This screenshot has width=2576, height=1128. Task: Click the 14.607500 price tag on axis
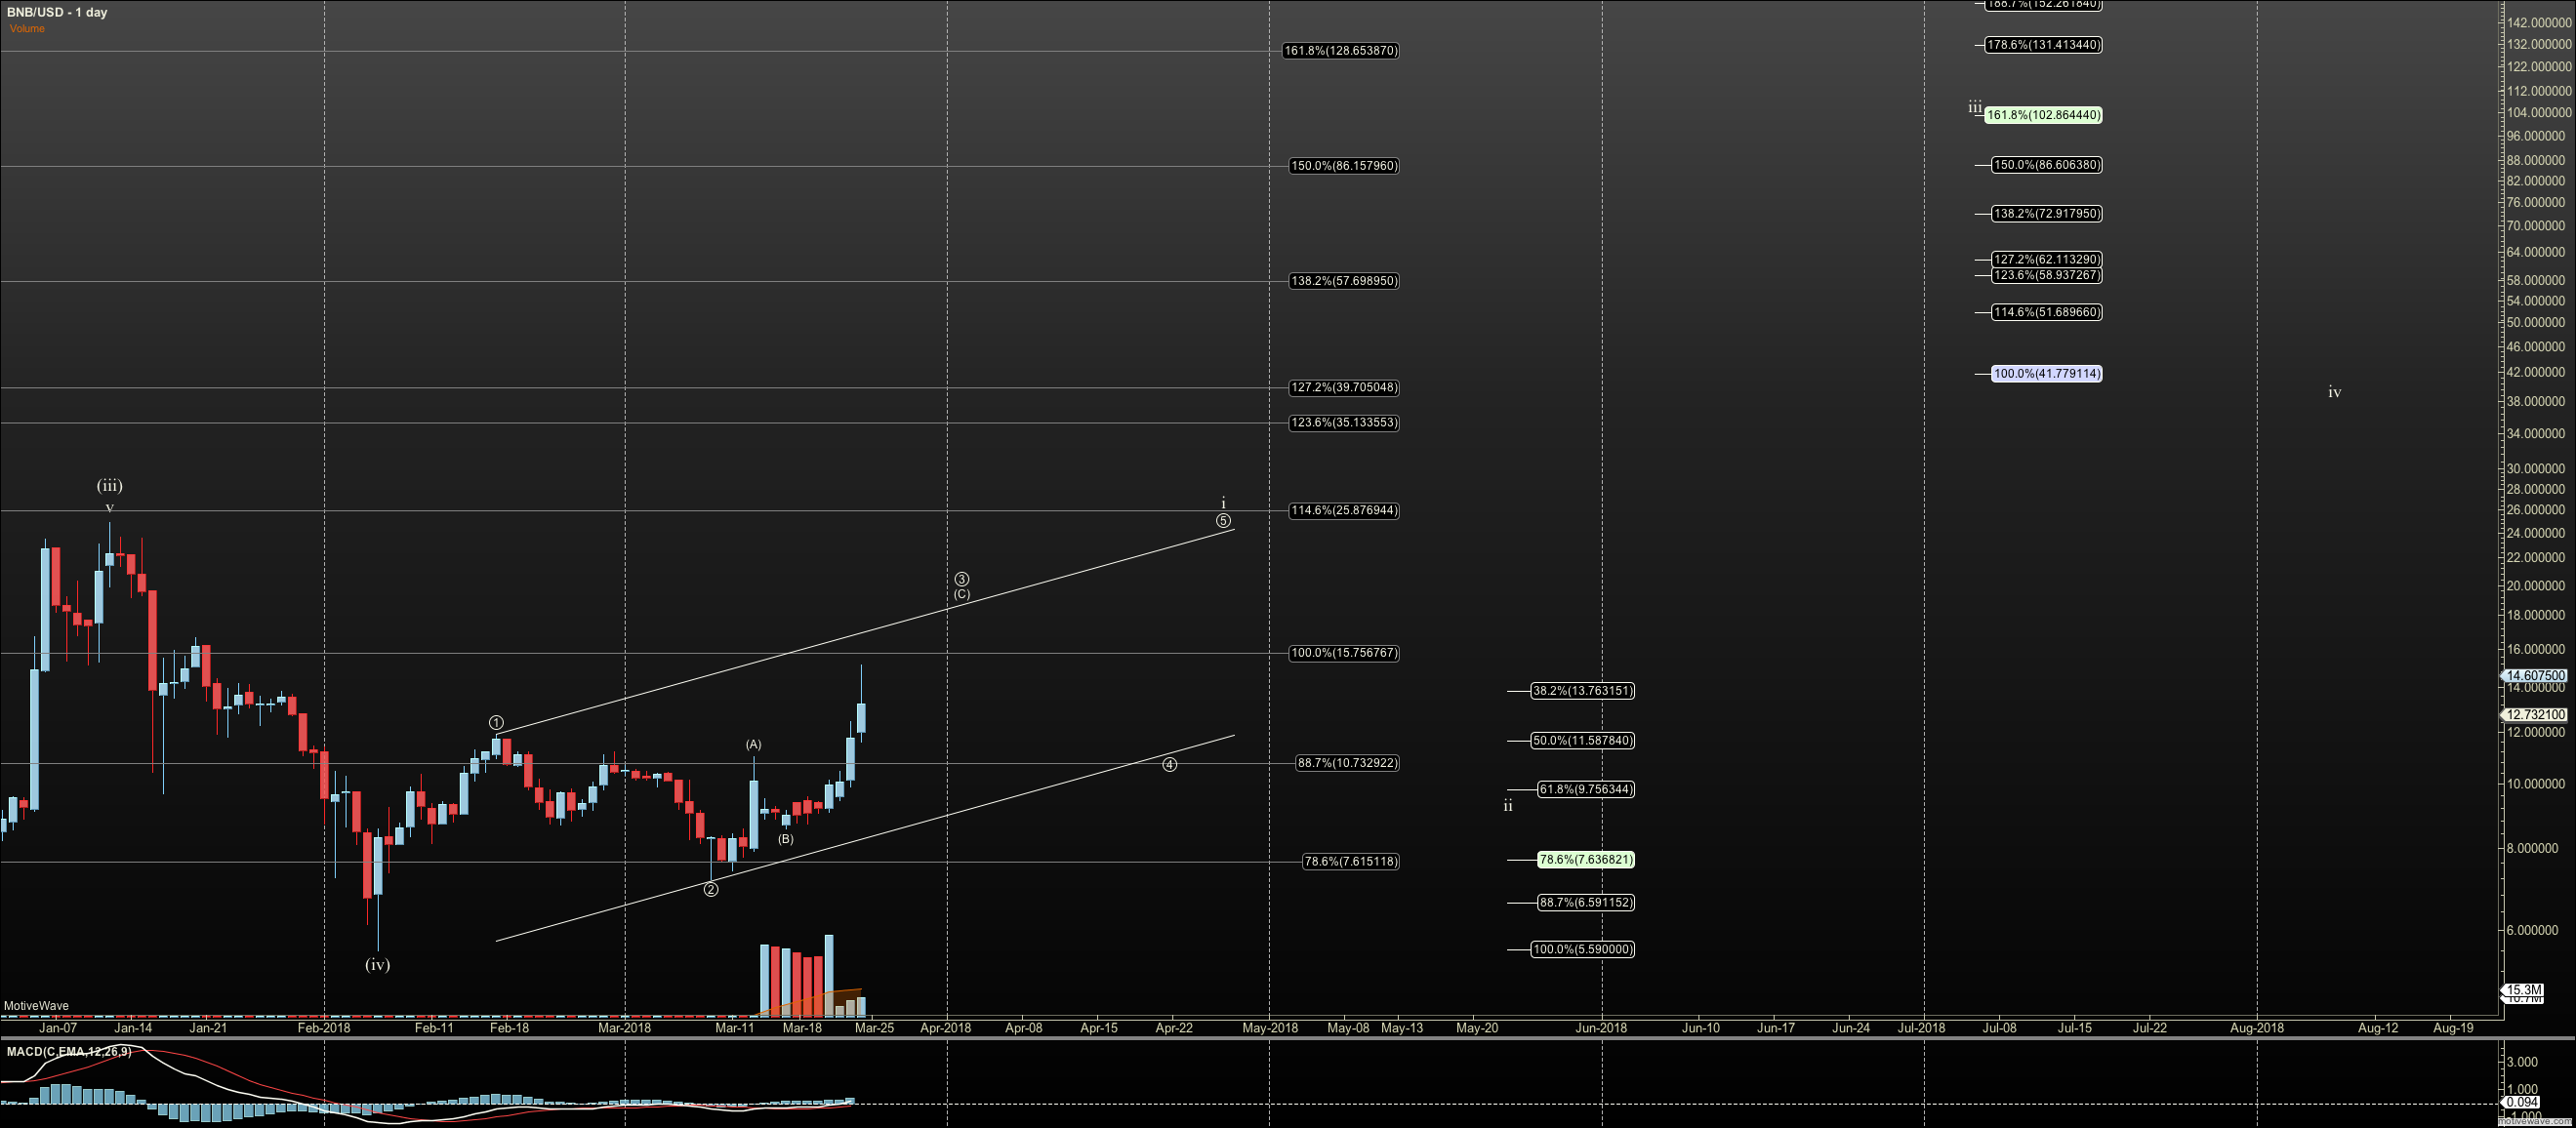(2538, 675)
